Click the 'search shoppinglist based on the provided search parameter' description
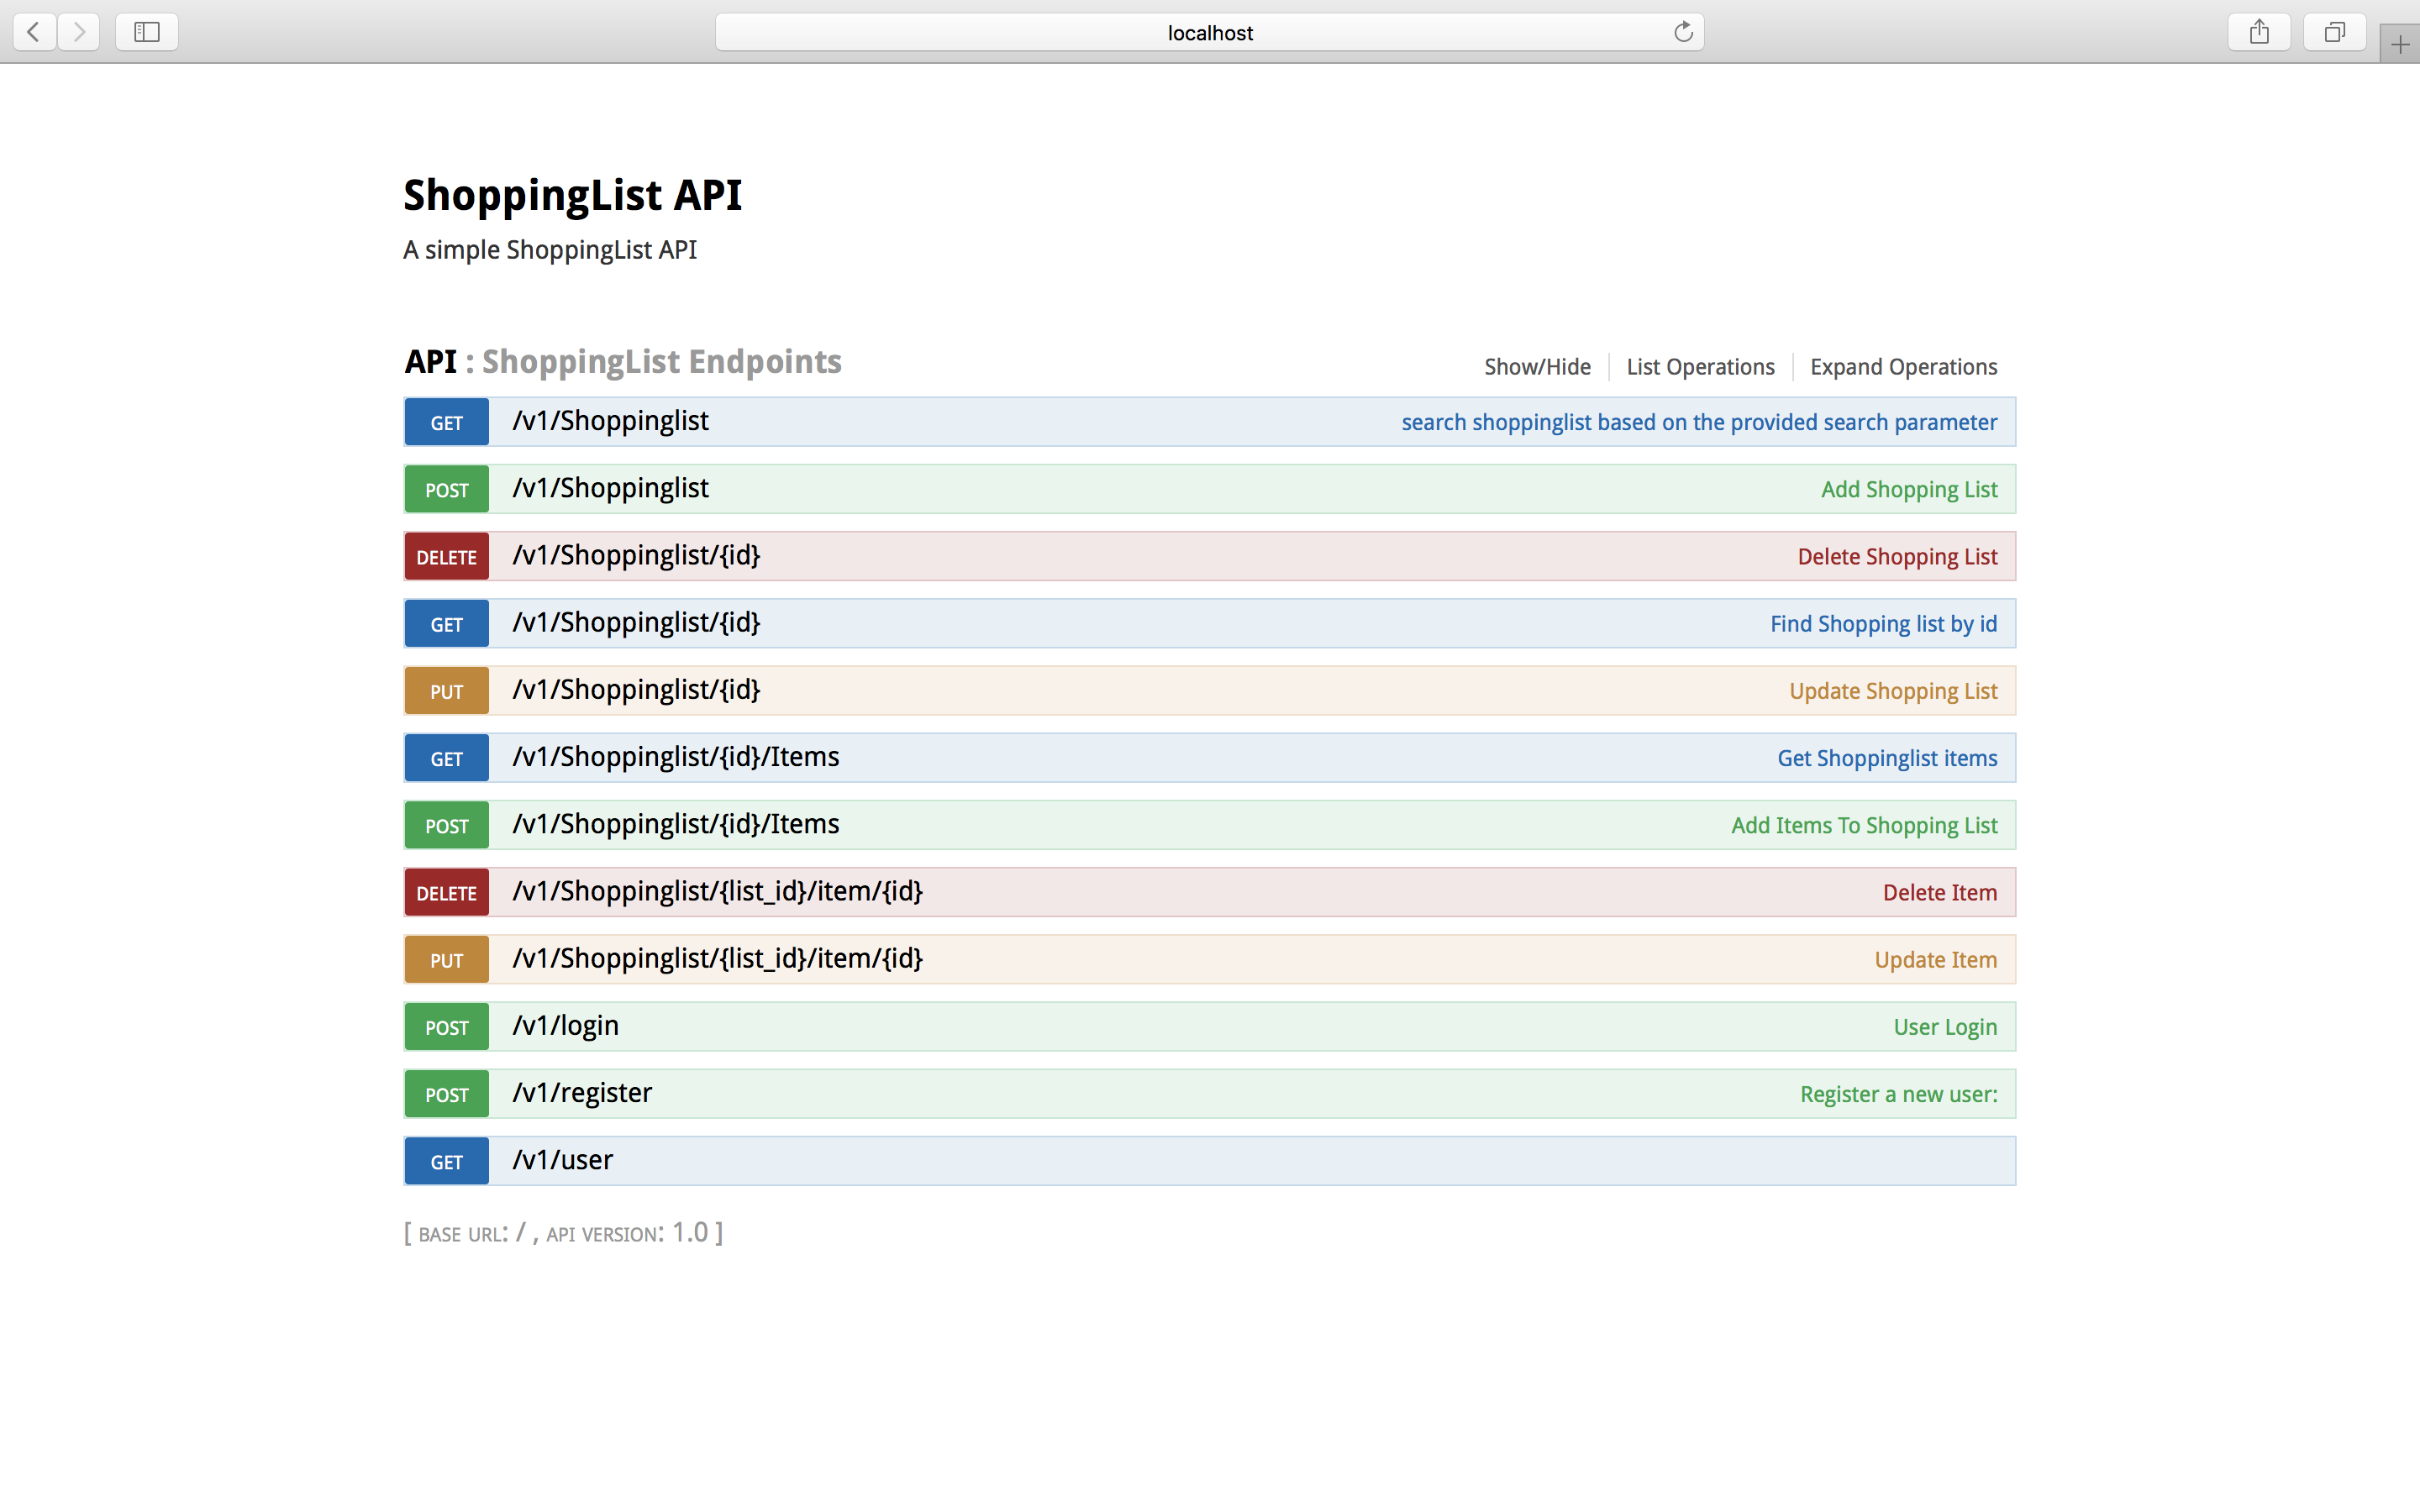The image size is (2420, 1512). pyautogui.click(x=1699, y=422)
